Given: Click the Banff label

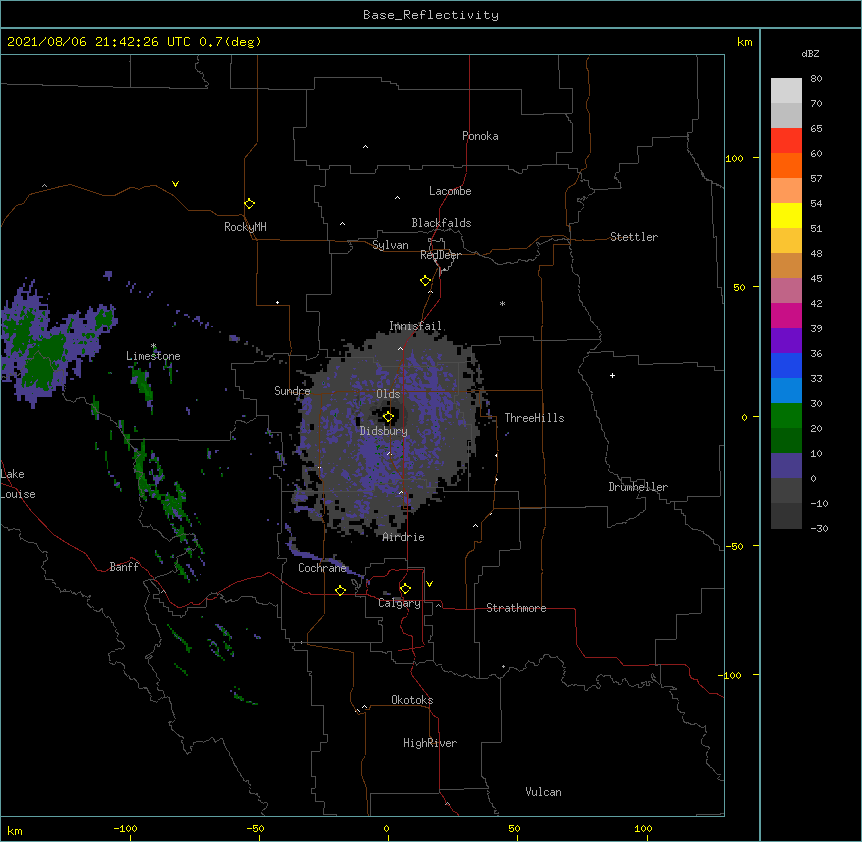Looking at the screenshot, I should click(x=124, y=567).
